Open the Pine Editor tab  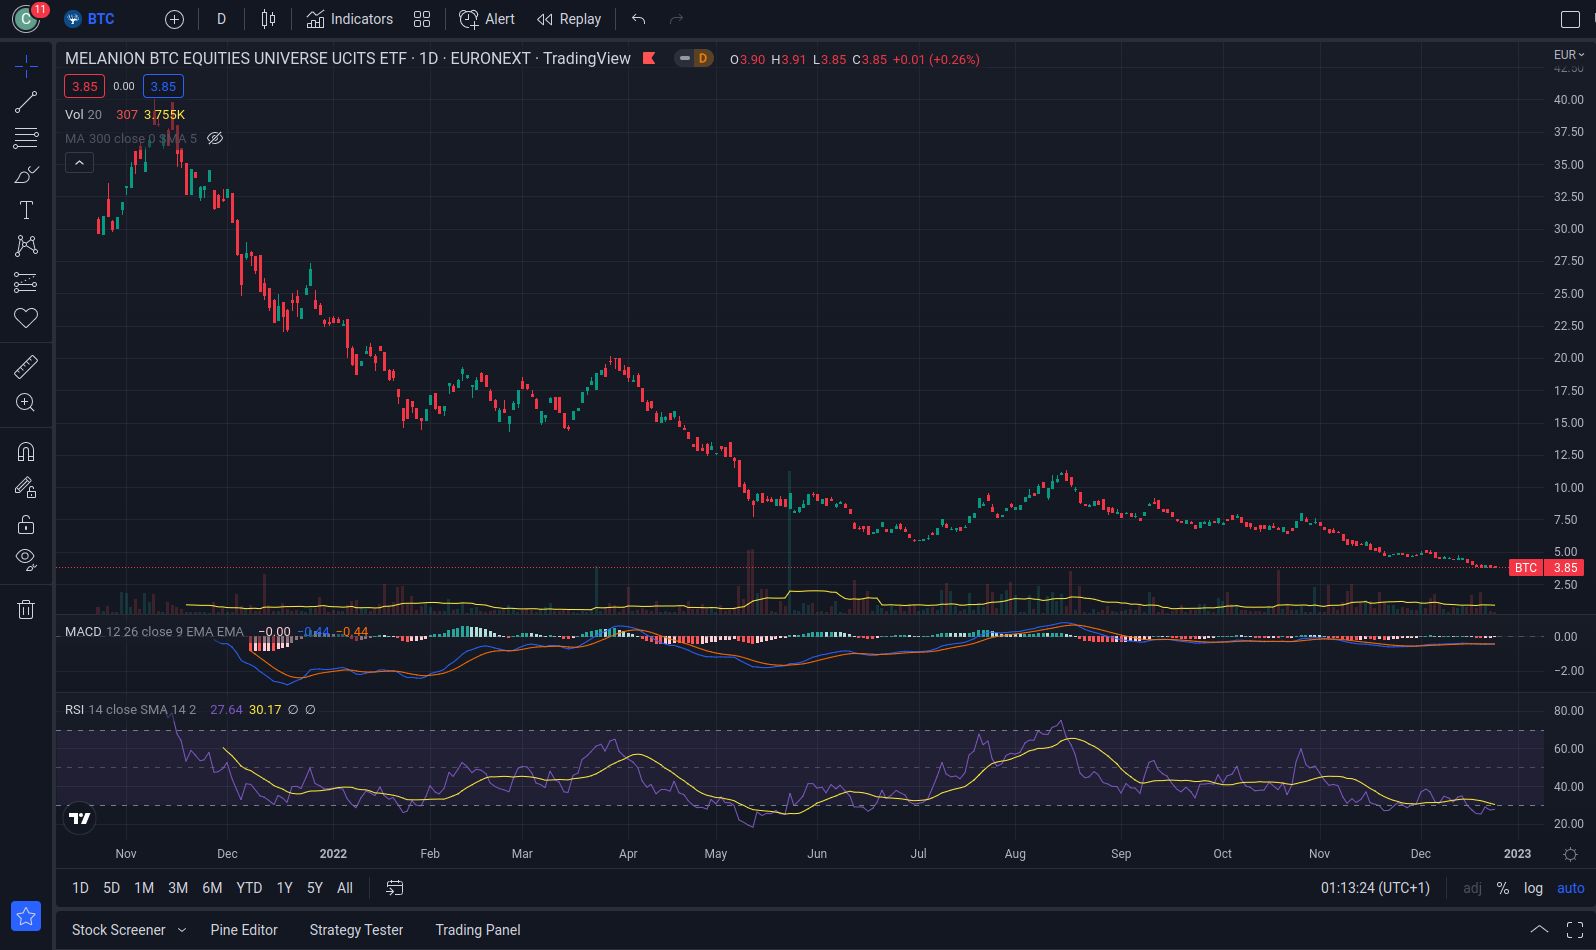tap(244, 930)
